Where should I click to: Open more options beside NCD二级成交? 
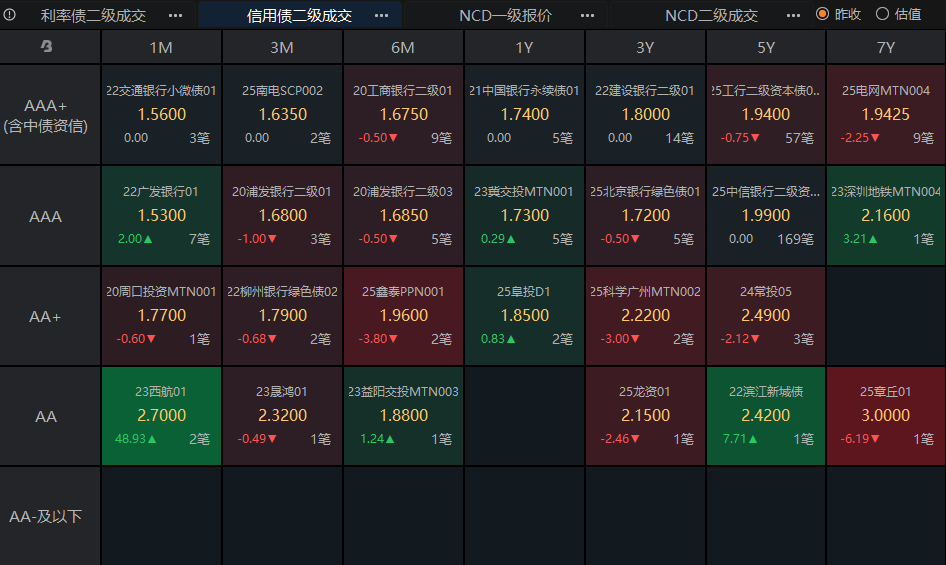click(x=793, y=16)
